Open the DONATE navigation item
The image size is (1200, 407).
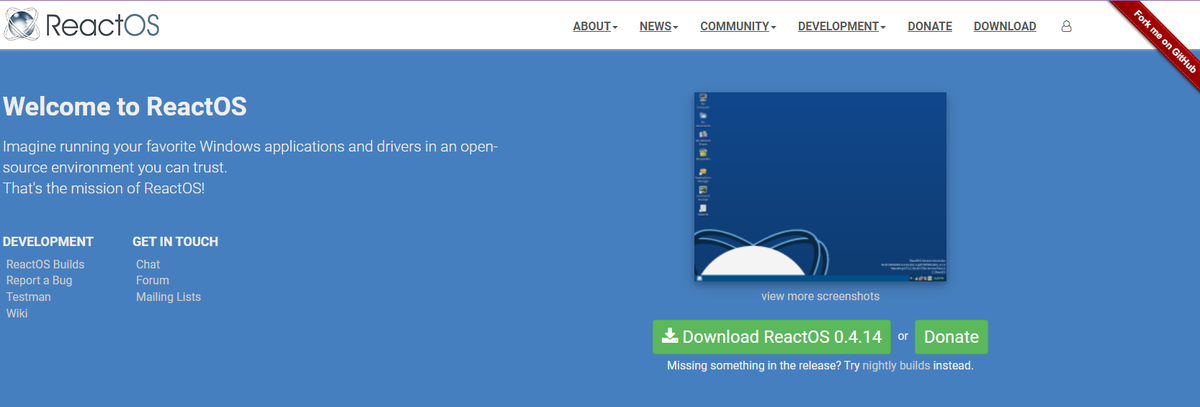(930, 26)
